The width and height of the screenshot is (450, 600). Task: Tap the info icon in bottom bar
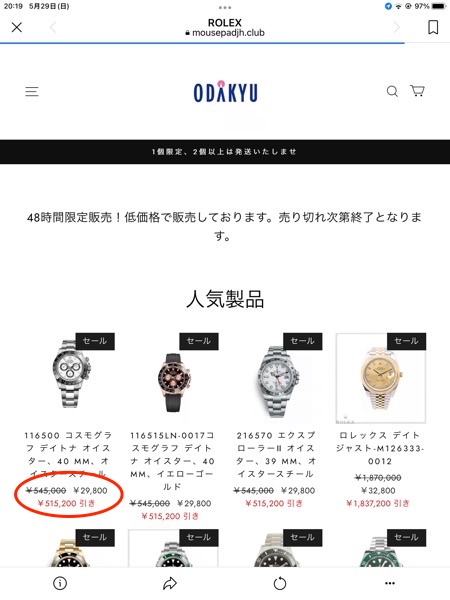point(60,583)
